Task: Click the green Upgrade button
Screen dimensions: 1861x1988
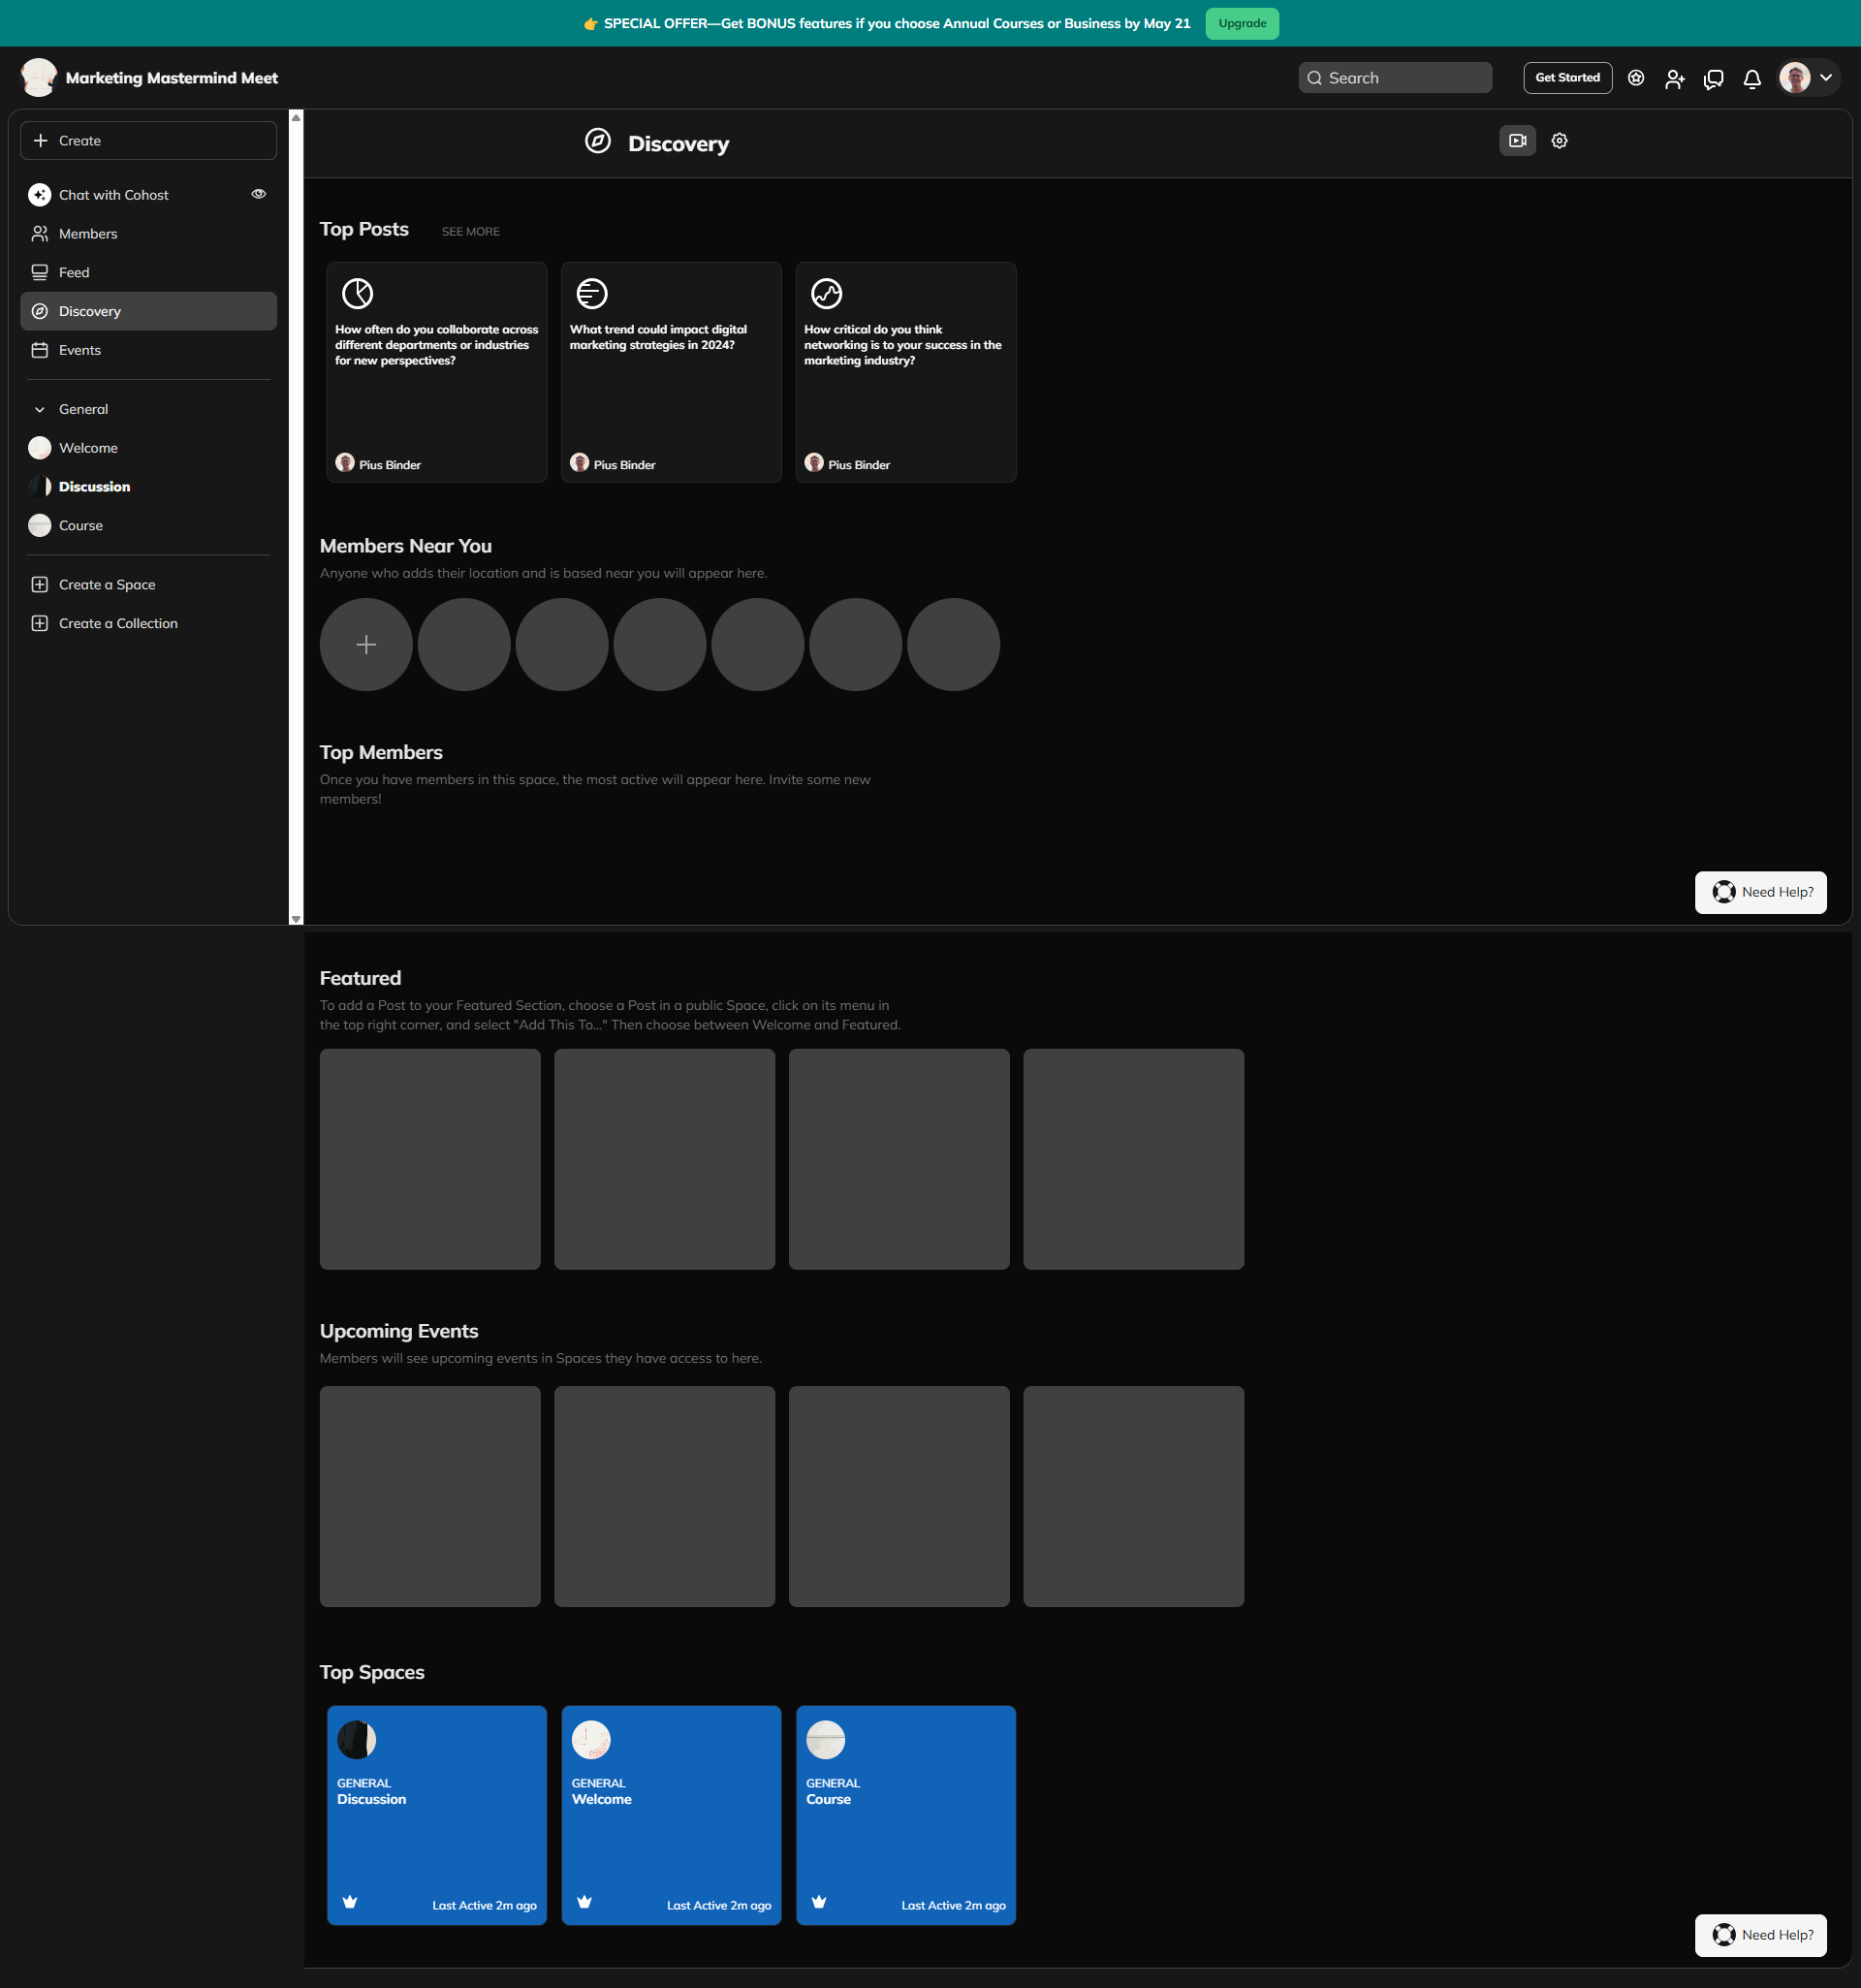Action: click(1241, 23)
